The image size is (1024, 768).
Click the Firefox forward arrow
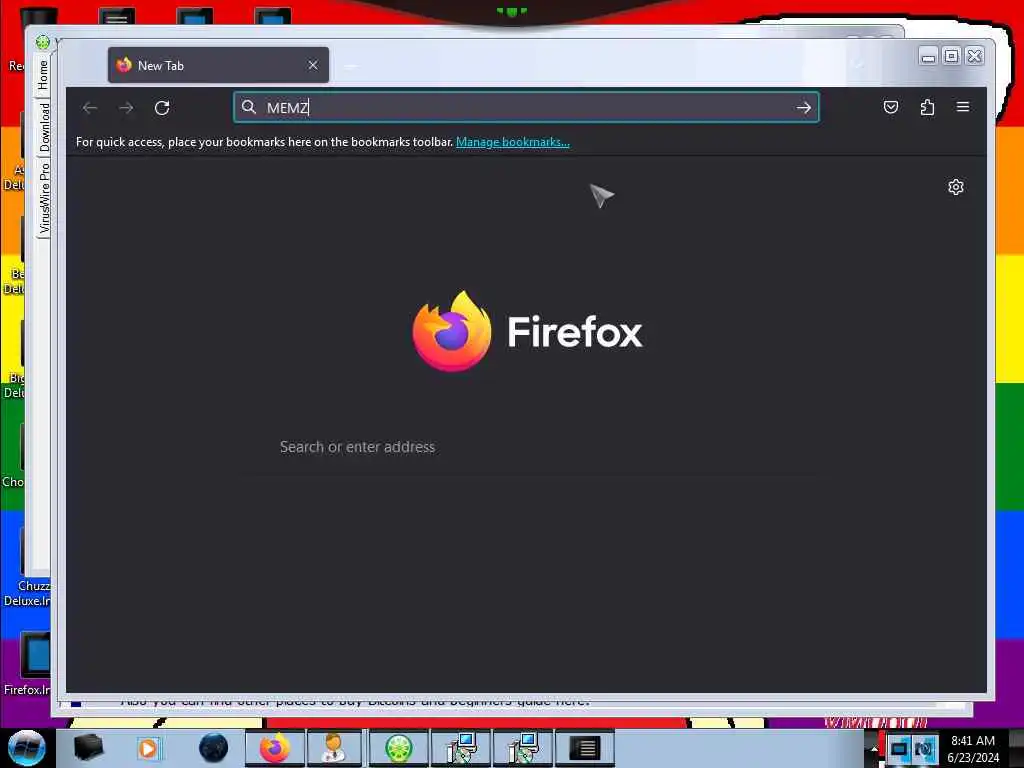(x=126, y=108)
